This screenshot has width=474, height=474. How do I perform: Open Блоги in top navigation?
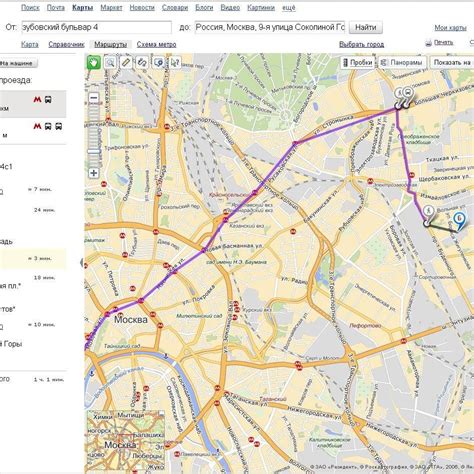(x=204, y=8)
